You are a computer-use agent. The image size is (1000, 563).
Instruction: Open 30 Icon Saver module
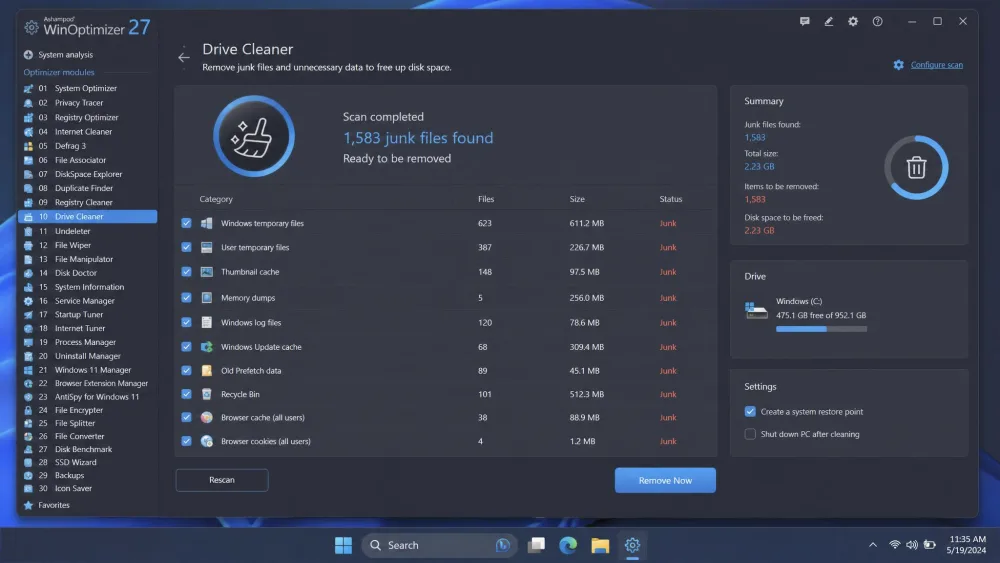coord(87,488)
